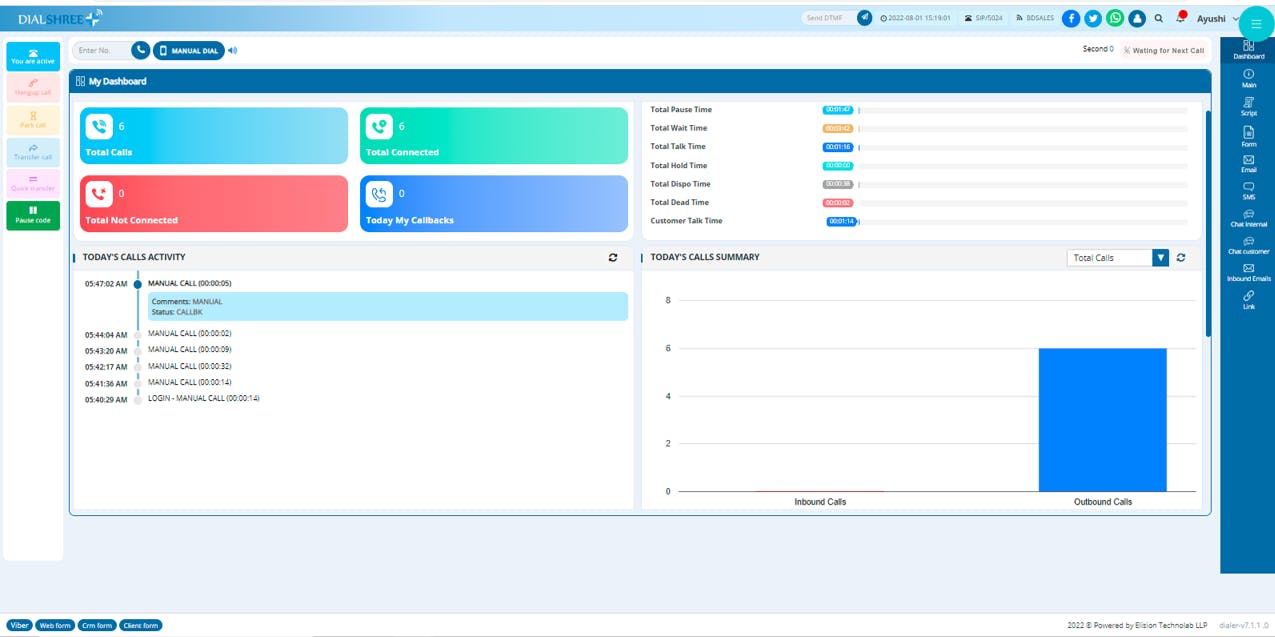Open Inbound Emails in right sidebar
This screenshot has width=1275, height=637.
(x=1249, y=272)
